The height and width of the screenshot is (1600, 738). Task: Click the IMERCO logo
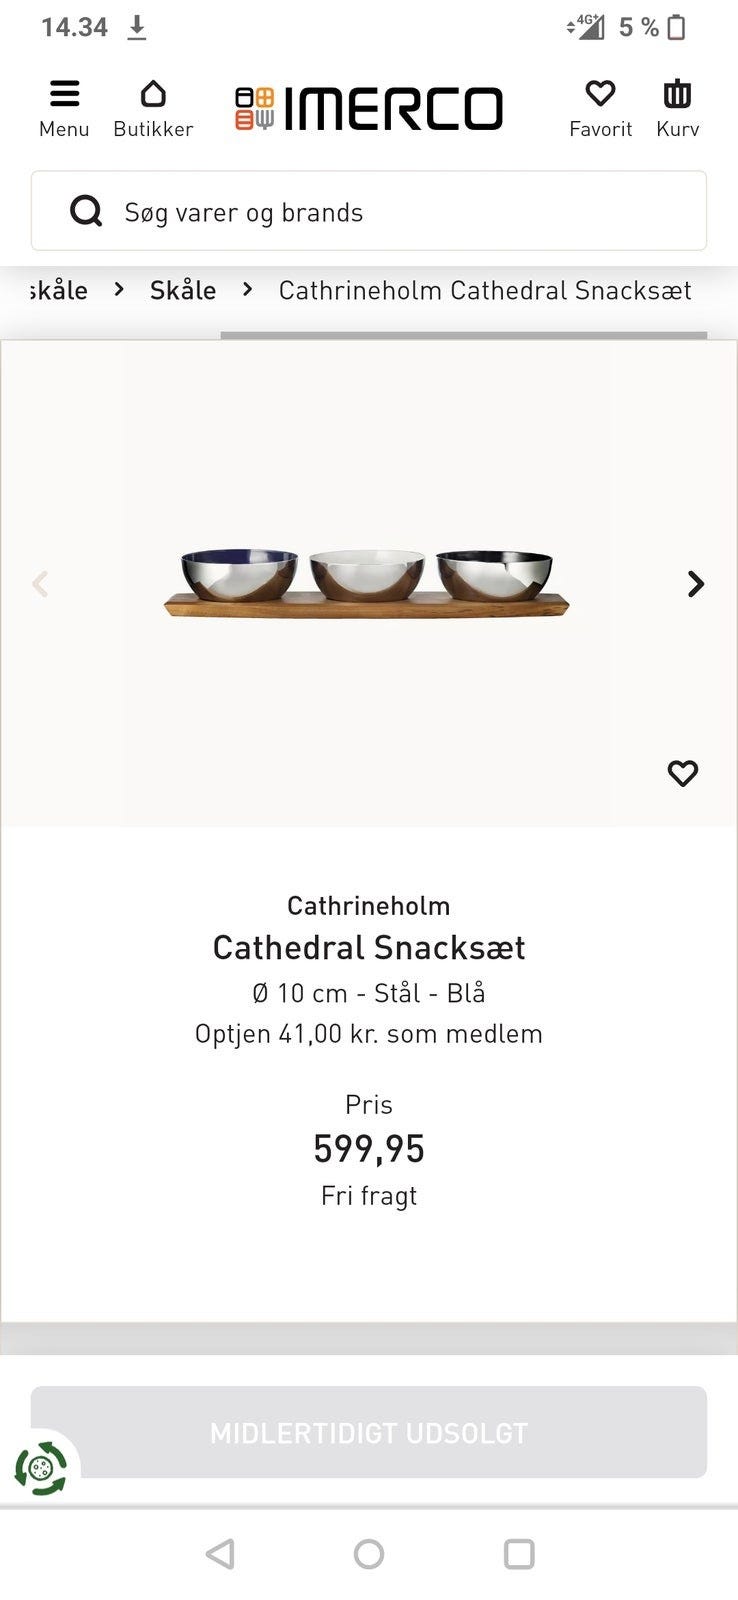(368, 108)
